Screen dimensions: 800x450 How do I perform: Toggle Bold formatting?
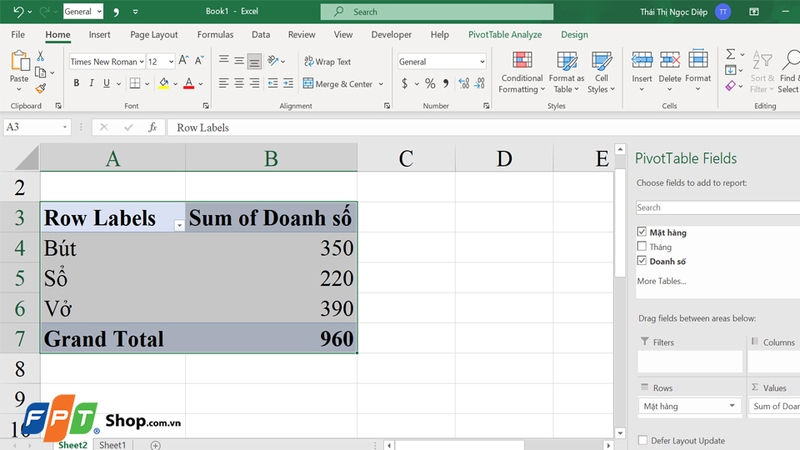[x=76, y=83]
